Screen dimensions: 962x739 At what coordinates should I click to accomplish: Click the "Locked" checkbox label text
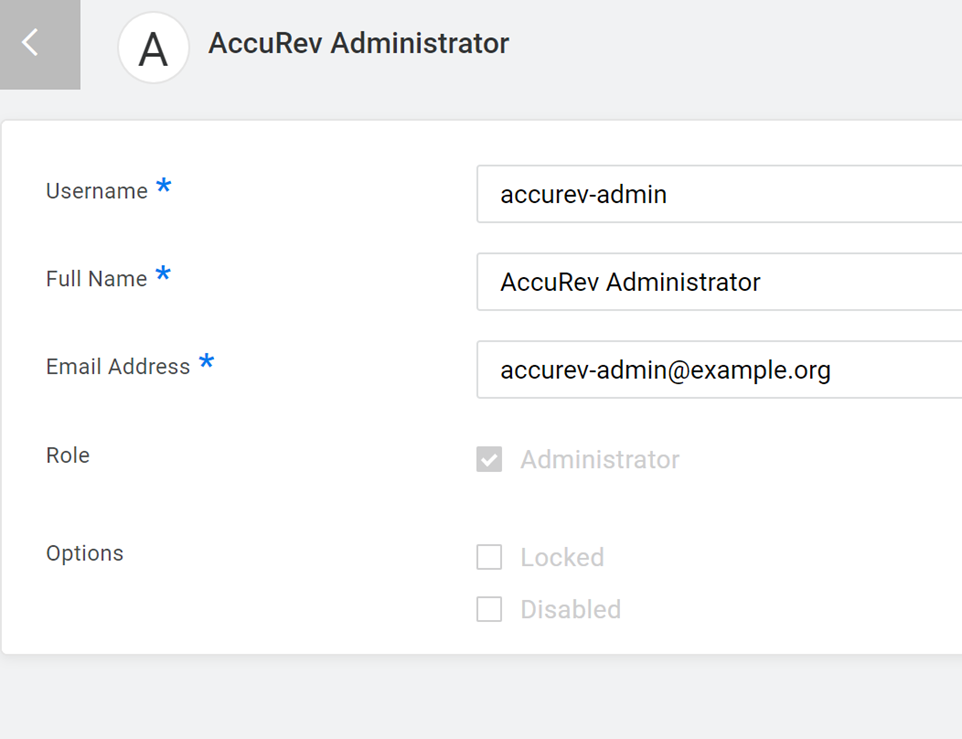tap(562, 557)
